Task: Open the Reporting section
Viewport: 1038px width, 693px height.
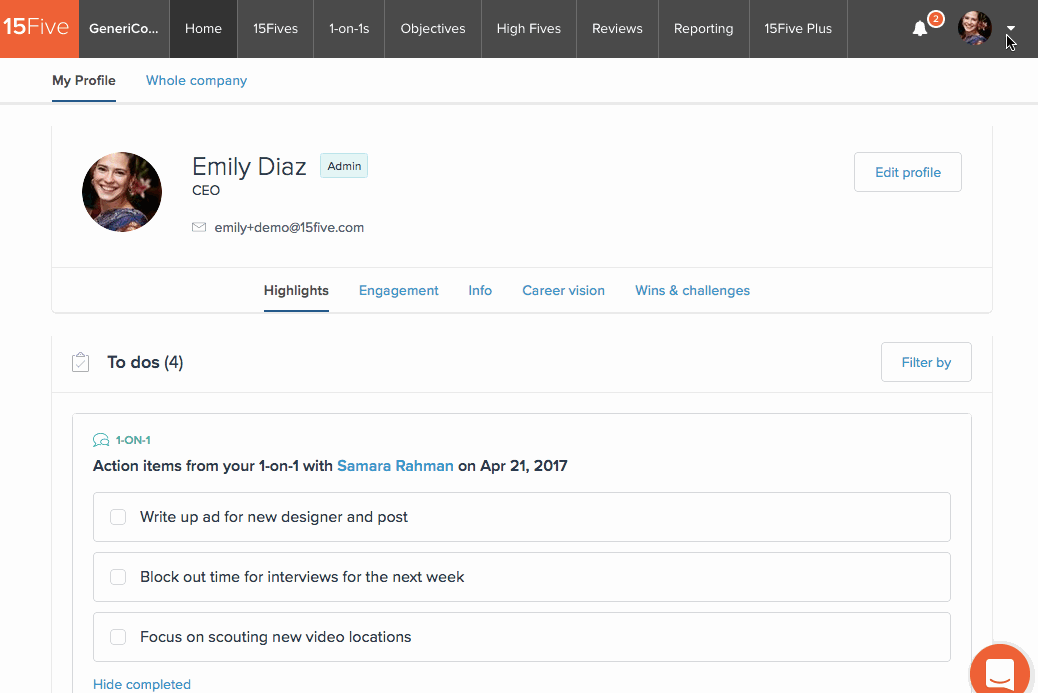Action: click(x=704, y=28)
